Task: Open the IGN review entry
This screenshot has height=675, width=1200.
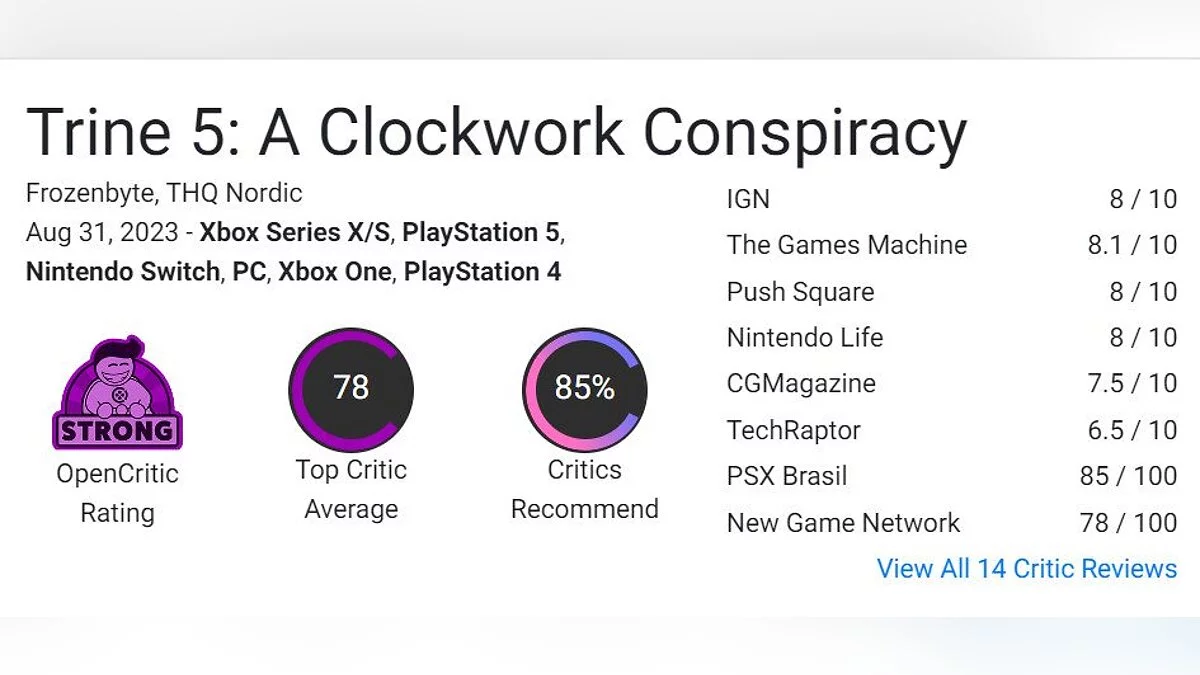Action: [748, 199]
